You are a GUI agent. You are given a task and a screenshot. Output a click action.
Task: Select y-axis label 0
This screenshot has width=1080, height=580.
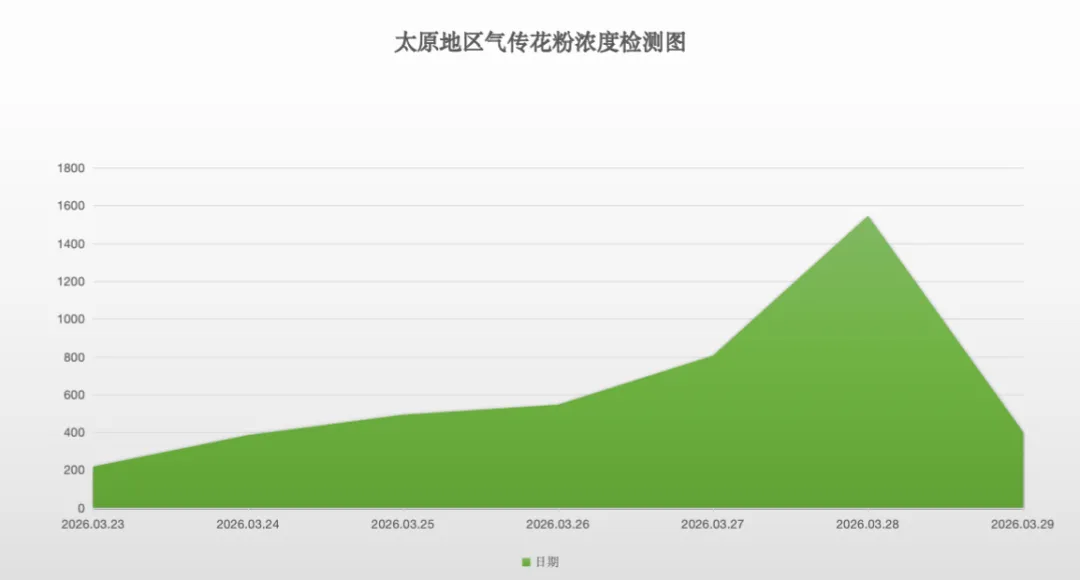point(81,508)
